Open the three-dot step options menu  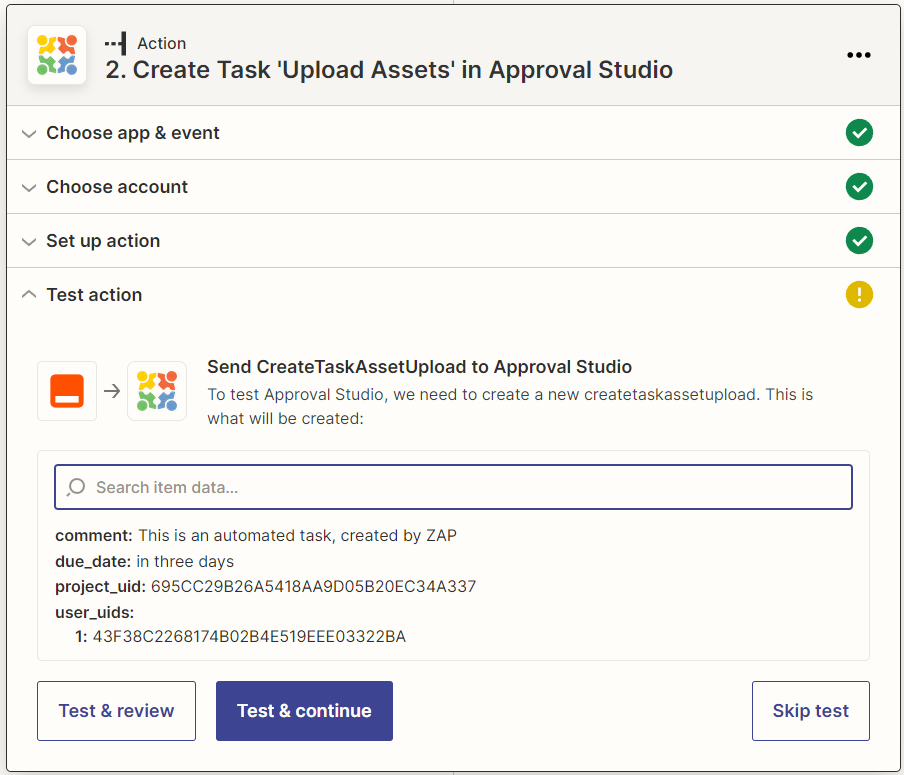click(x=858, y=56)
